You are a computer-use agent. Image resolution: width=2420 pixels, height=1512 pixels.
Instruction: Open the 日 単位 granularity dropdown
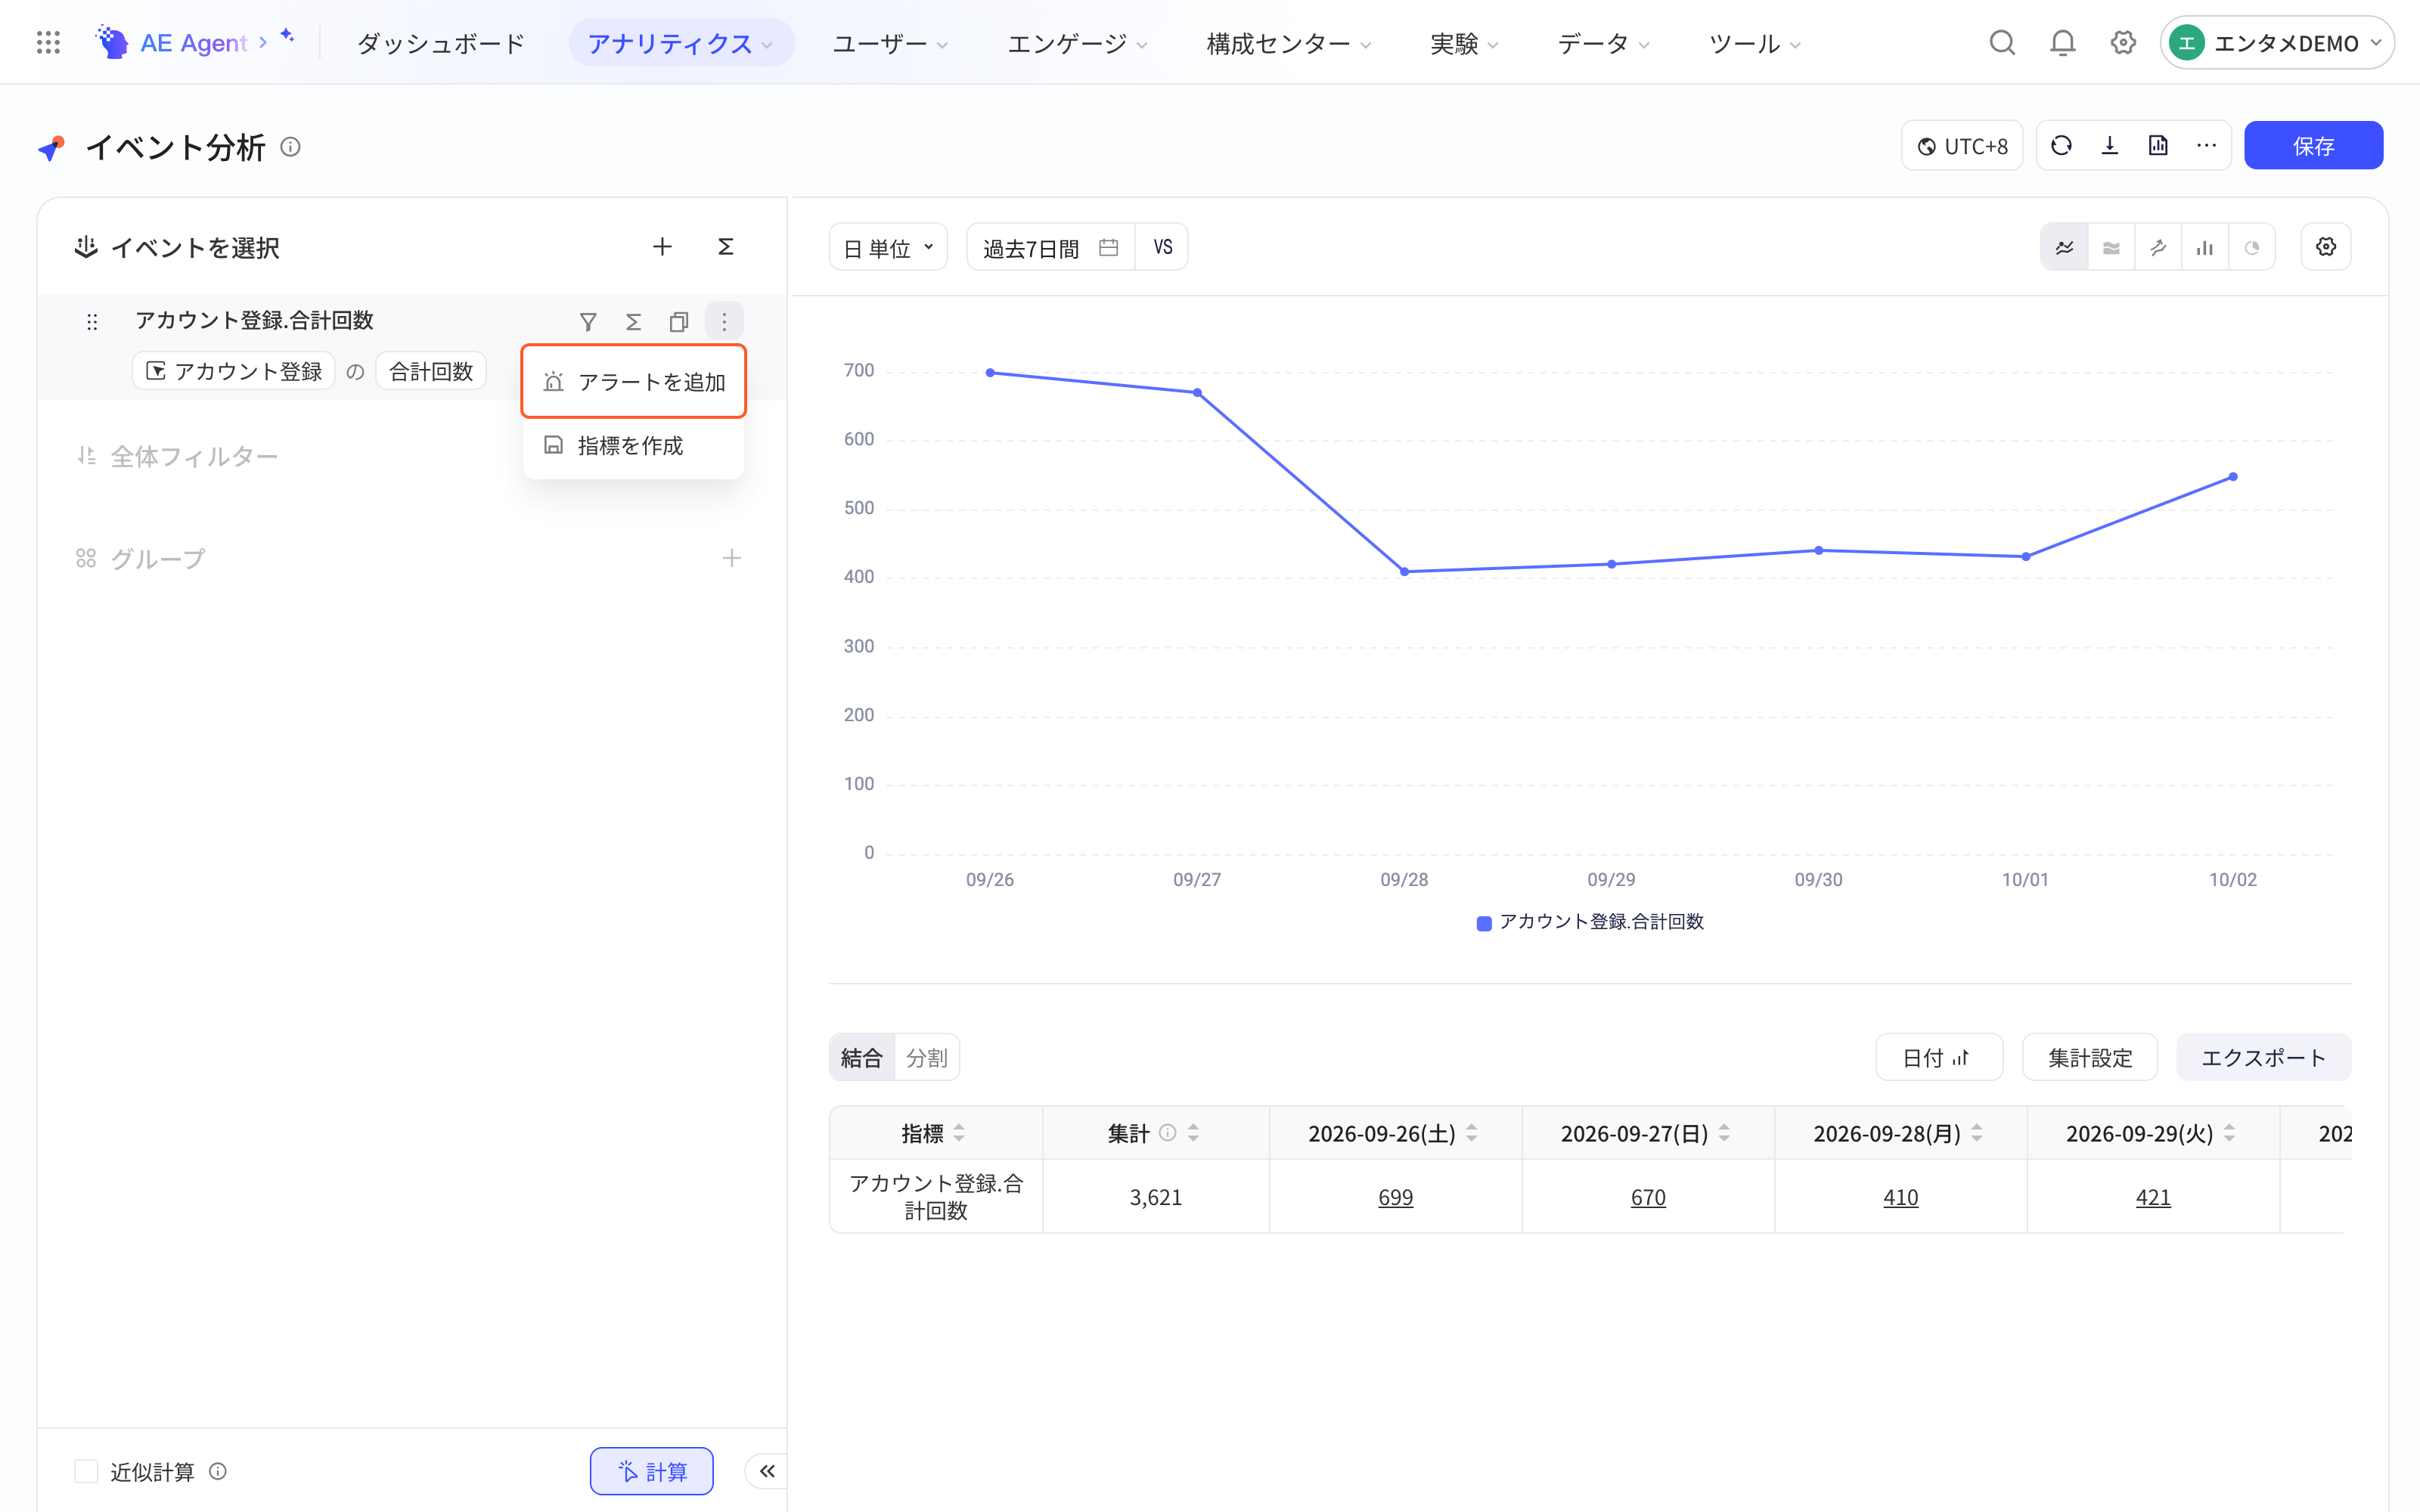tap(888, 247)
